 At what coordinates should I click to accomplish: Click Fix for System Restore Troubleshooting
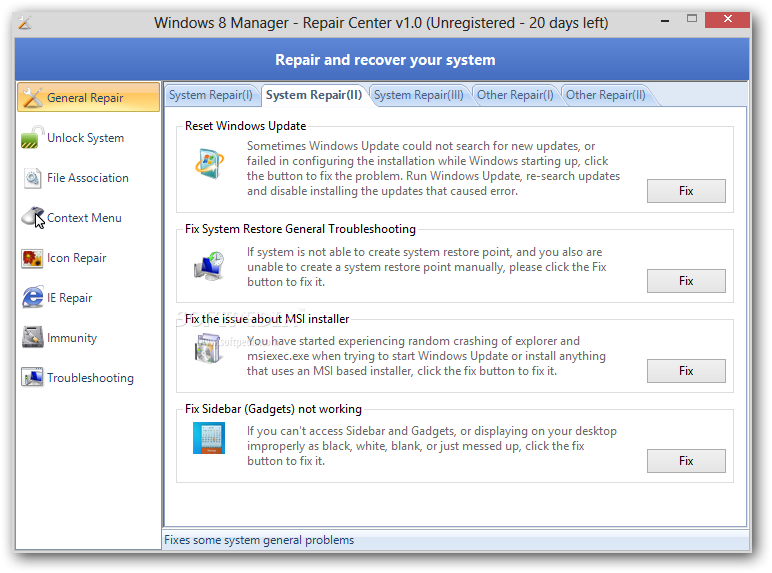click(686, 281)
